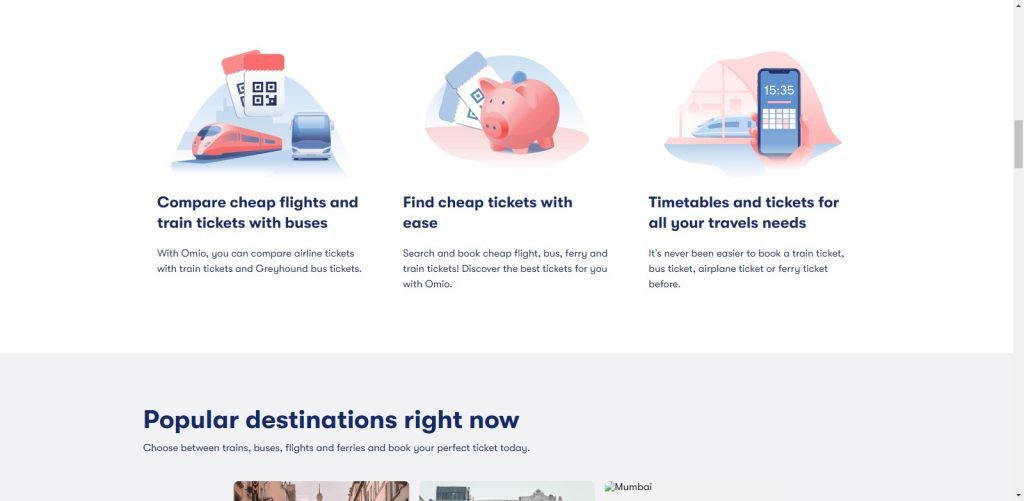Click the white train behind the phone

tap(723, 126)
